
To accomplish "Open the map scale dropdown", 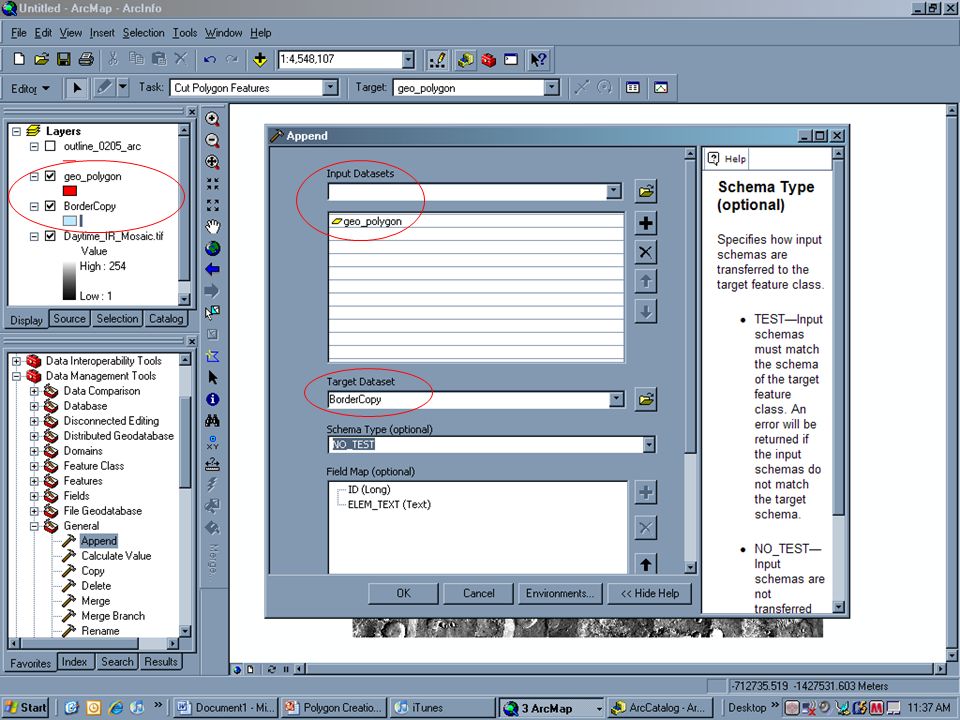I will click(408, 60).
